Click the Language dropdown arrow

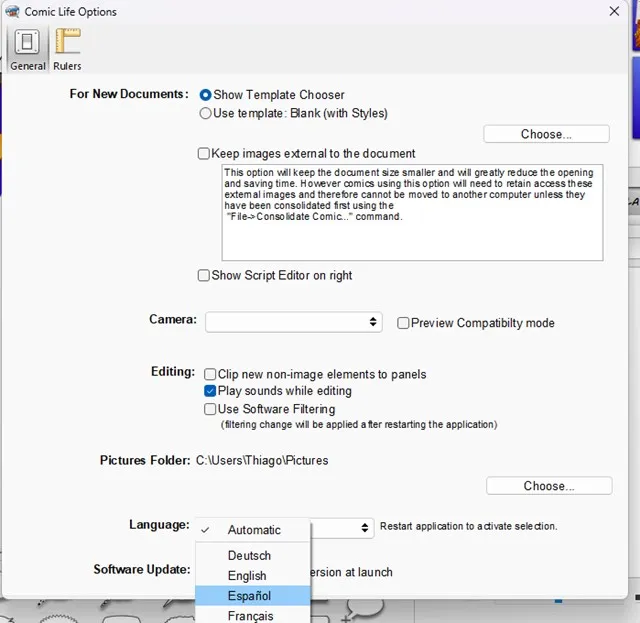[x=366, y=527]
